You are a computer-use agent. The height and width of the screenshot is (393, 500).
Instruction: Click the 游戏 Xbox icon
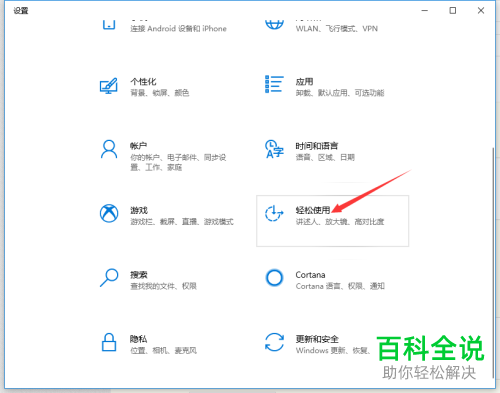(x=109, y=213)
